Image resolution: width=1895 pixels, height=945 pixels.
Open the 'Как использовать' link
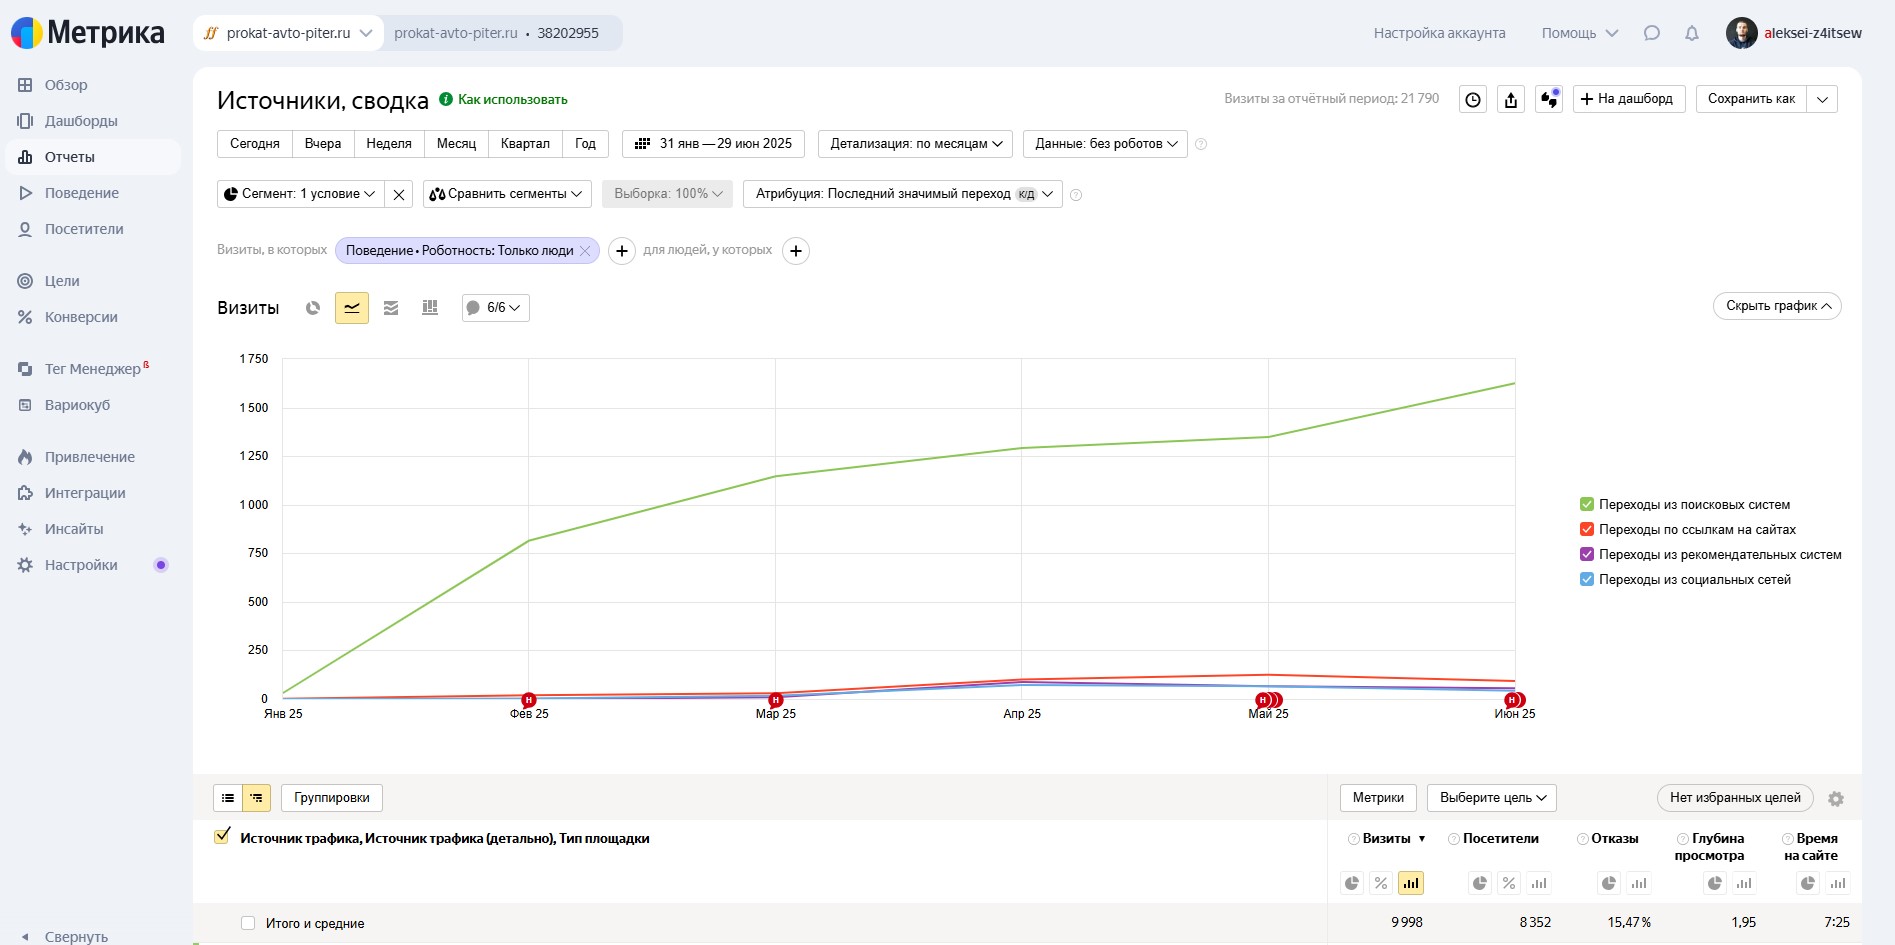(x=512, y=100)
